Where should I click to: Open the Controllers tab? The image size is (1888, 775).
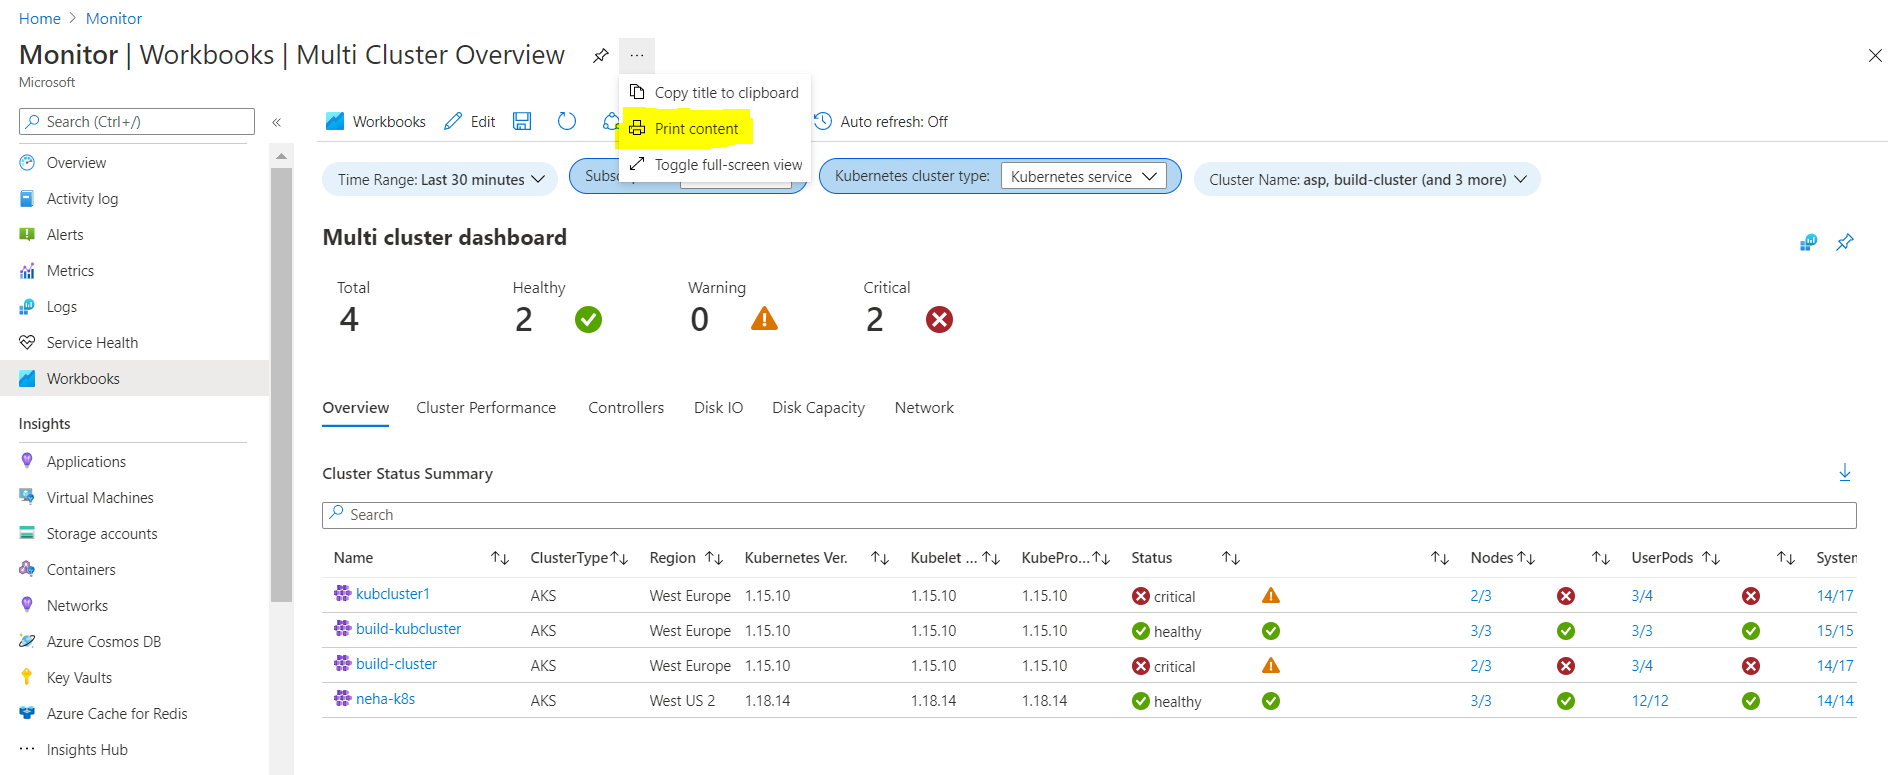[626, 408]
